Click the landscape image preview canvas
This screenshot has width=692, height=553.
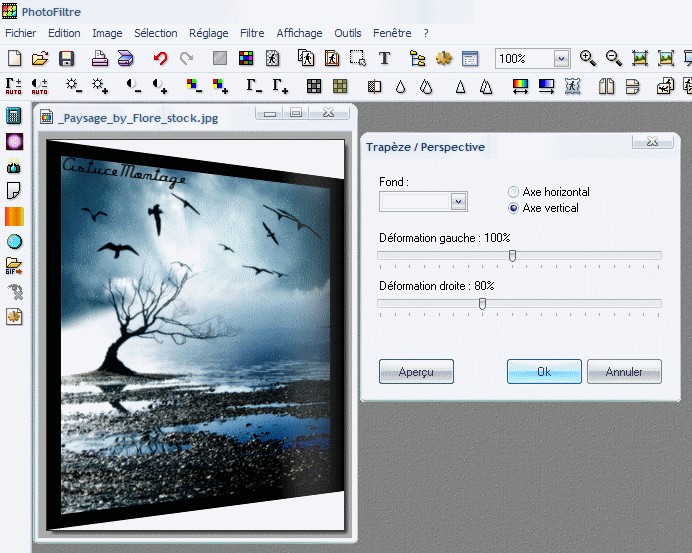195,335
